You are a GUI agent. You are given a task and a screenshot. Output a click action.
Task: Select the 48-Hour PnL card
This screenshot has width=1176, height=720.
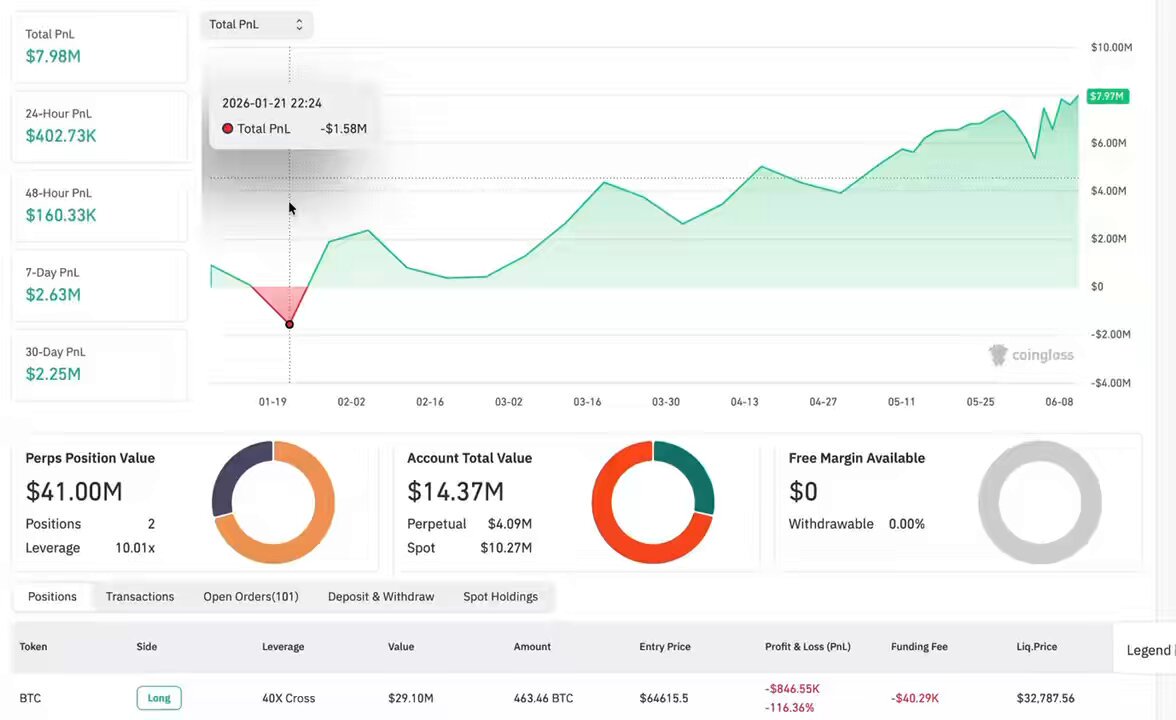point(99,206)
